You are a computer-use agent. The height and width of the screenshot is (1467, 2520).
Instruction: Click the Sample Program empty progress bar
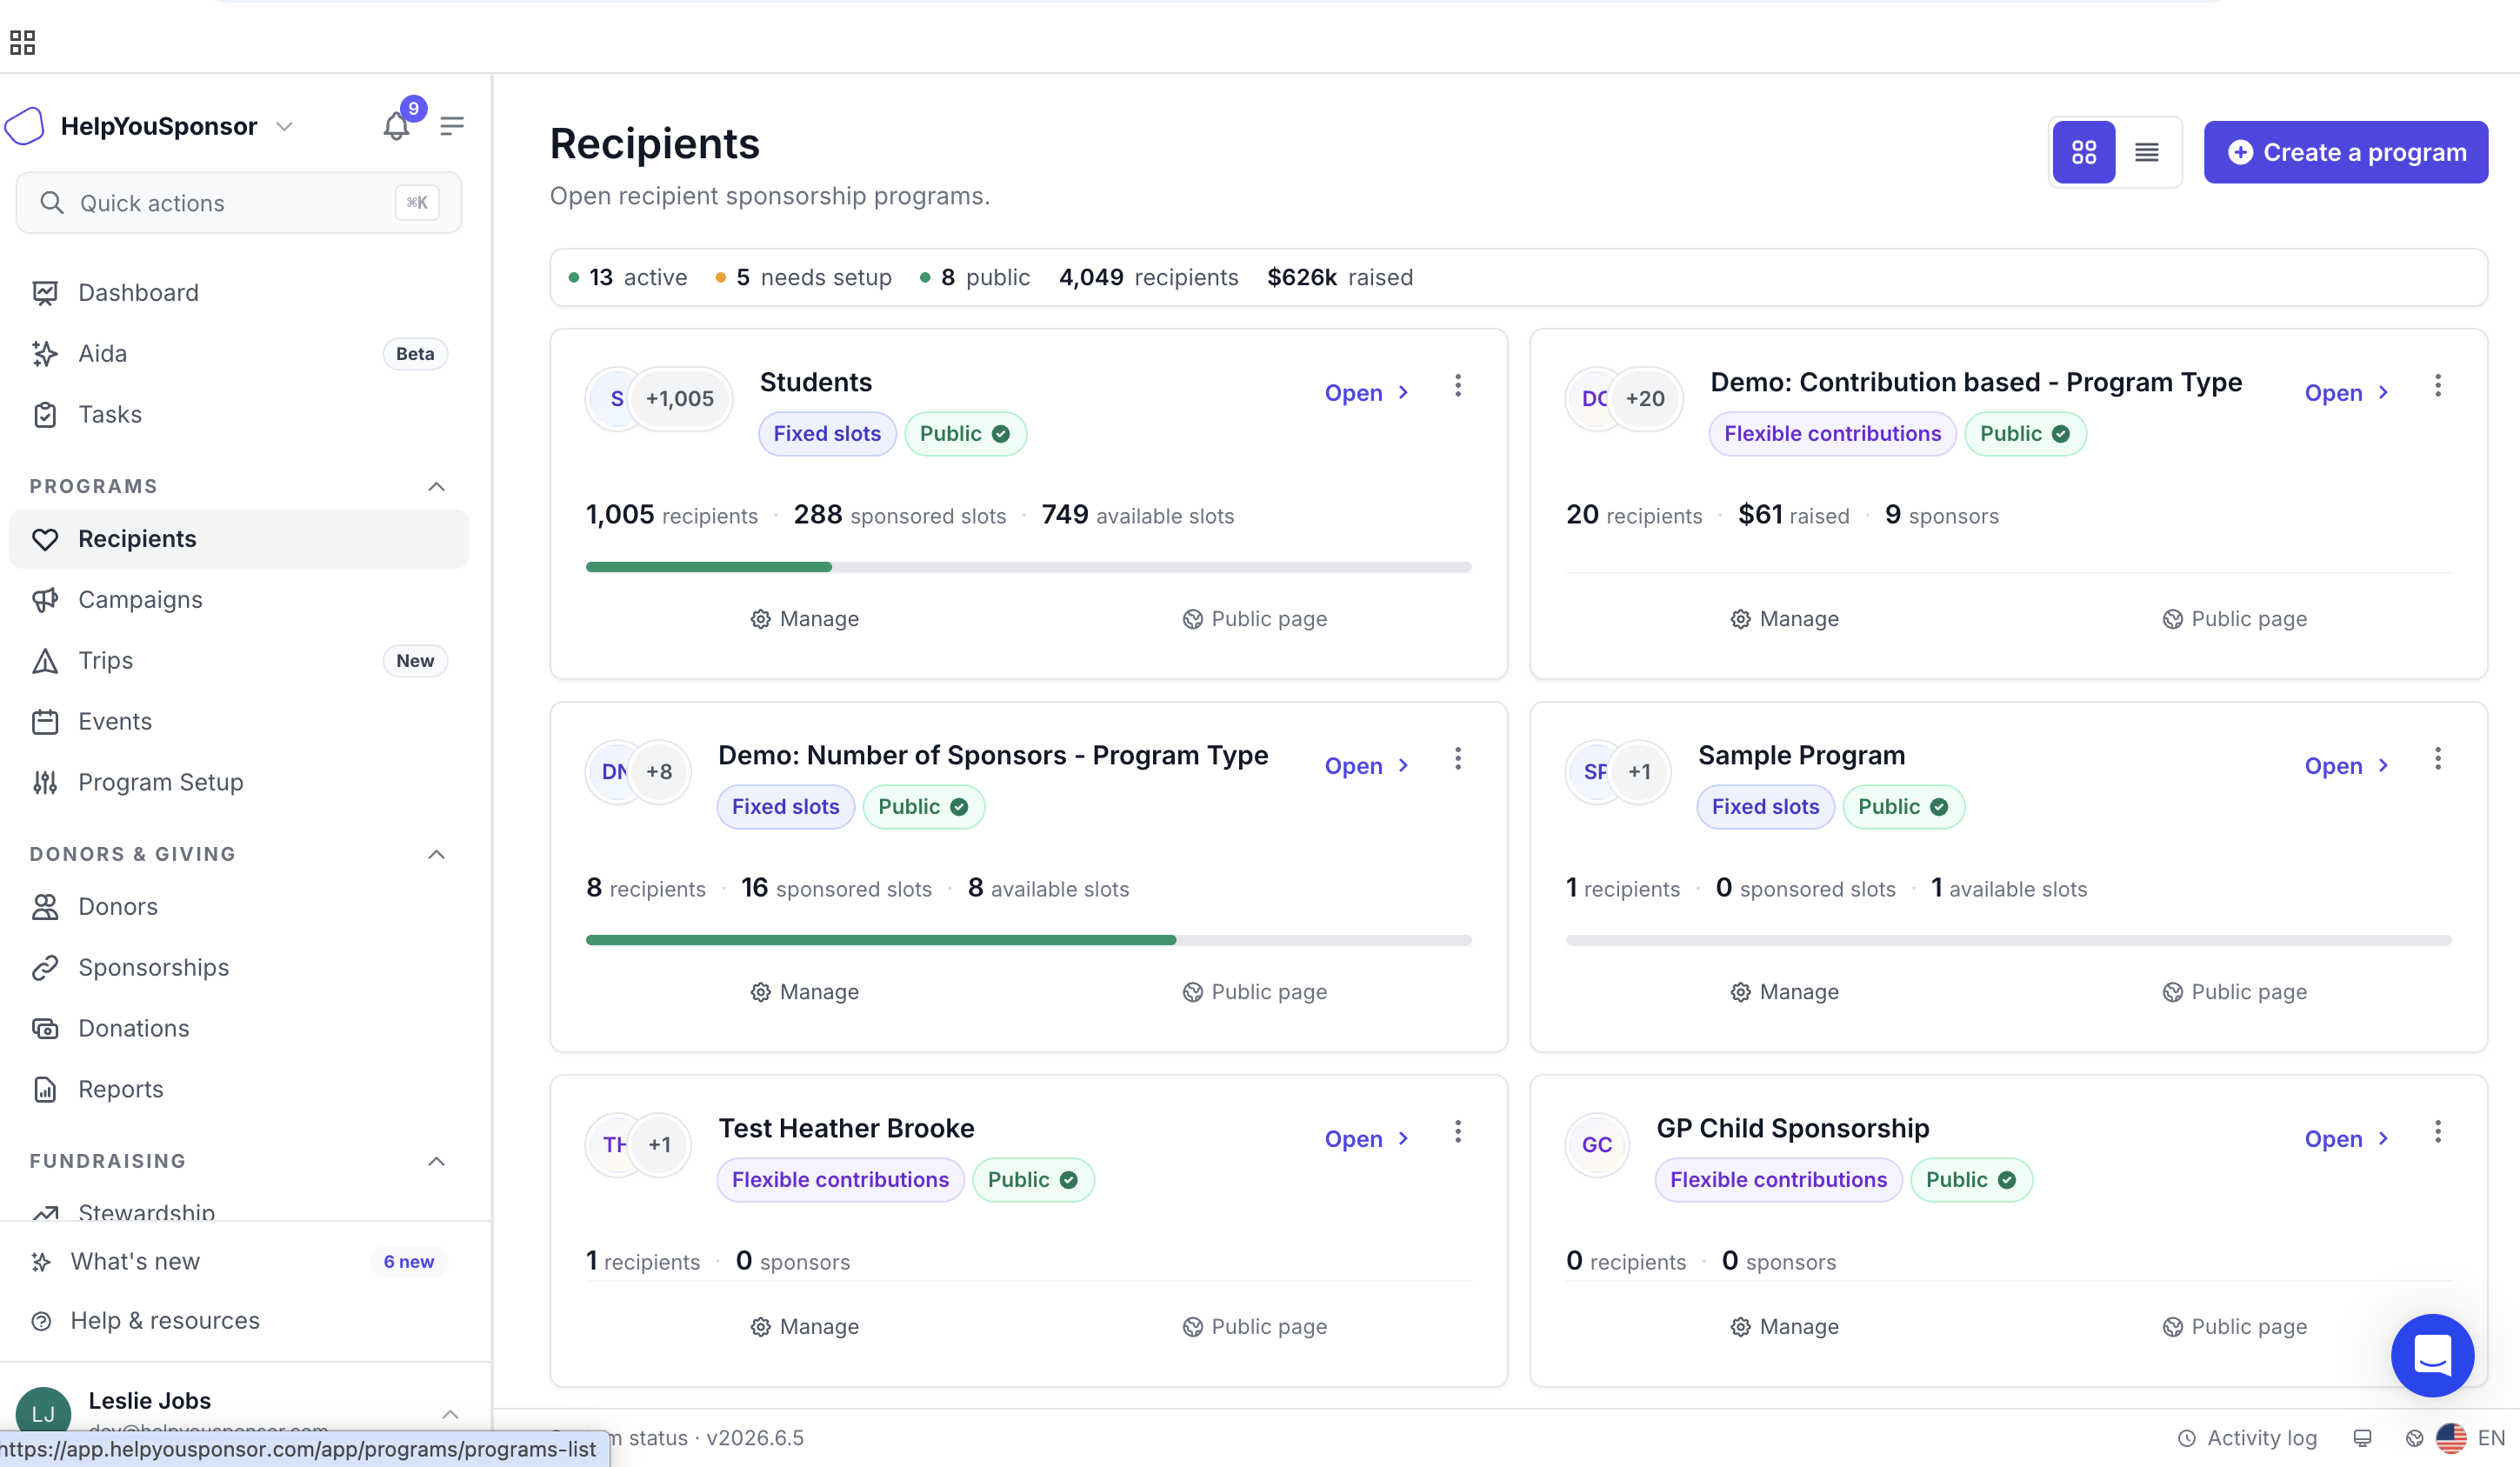click(x=2008, y=940)
